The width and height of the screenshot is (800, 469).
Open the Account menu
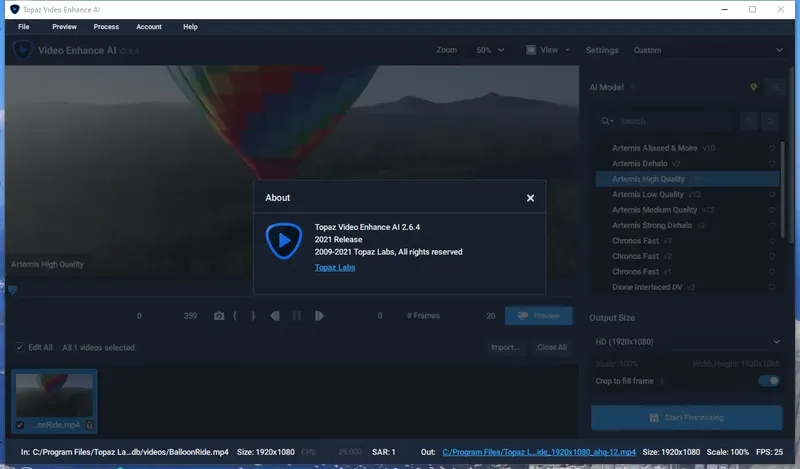[148, 27]
